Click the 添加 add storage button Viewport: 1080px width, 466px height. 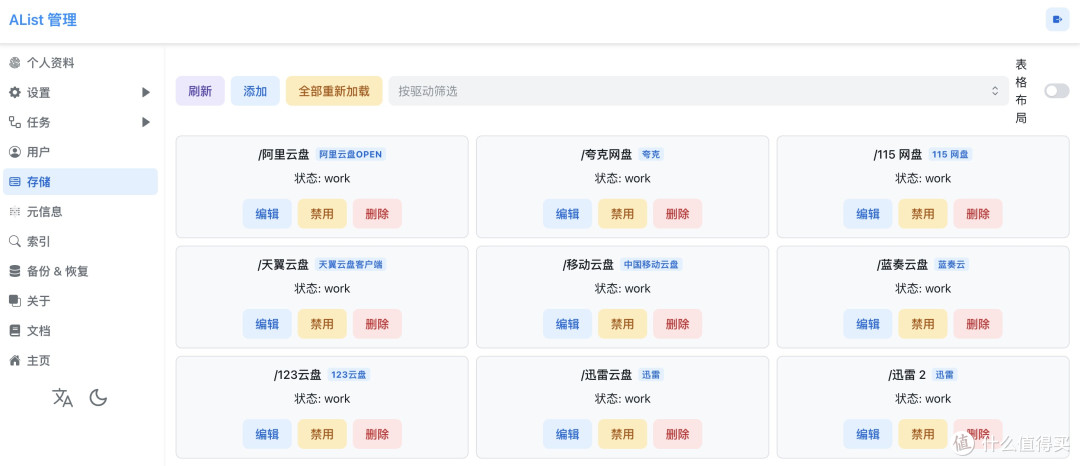pos(255,91)
